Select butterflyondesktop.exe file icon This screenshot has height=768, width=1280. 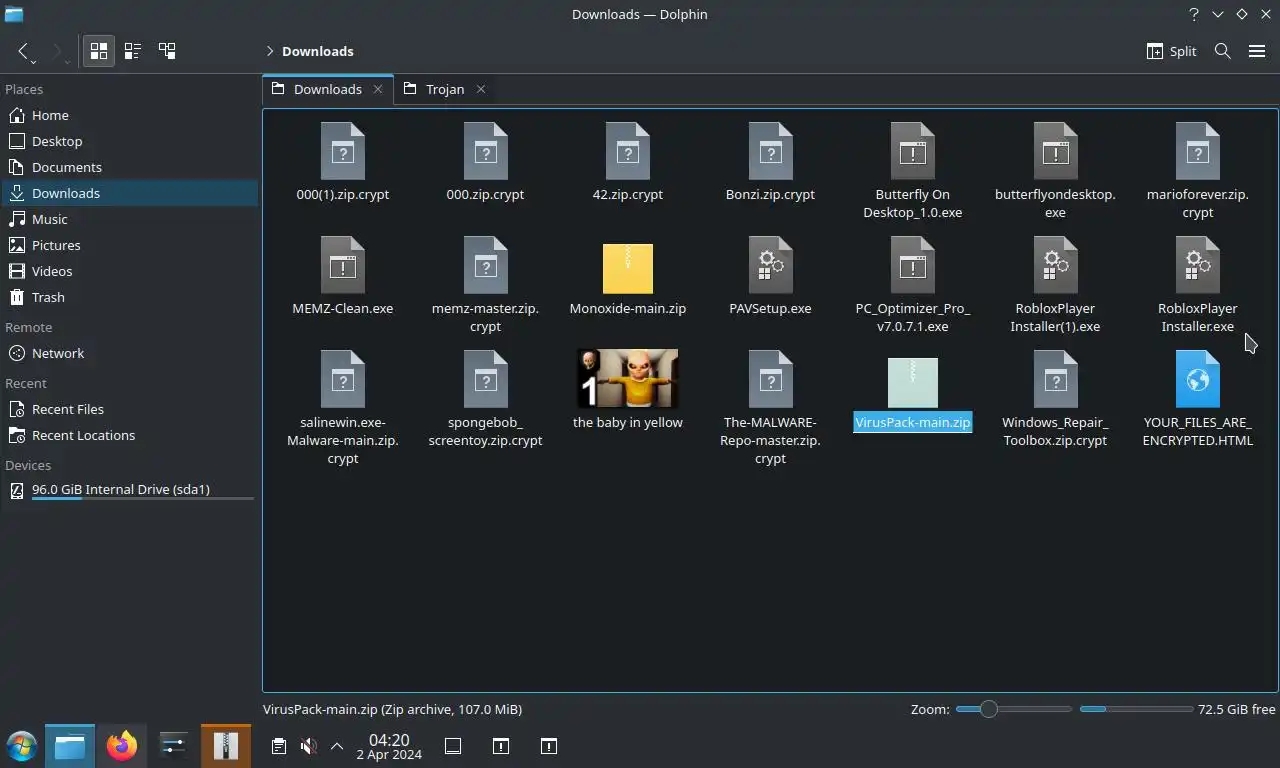[1055, 151]
